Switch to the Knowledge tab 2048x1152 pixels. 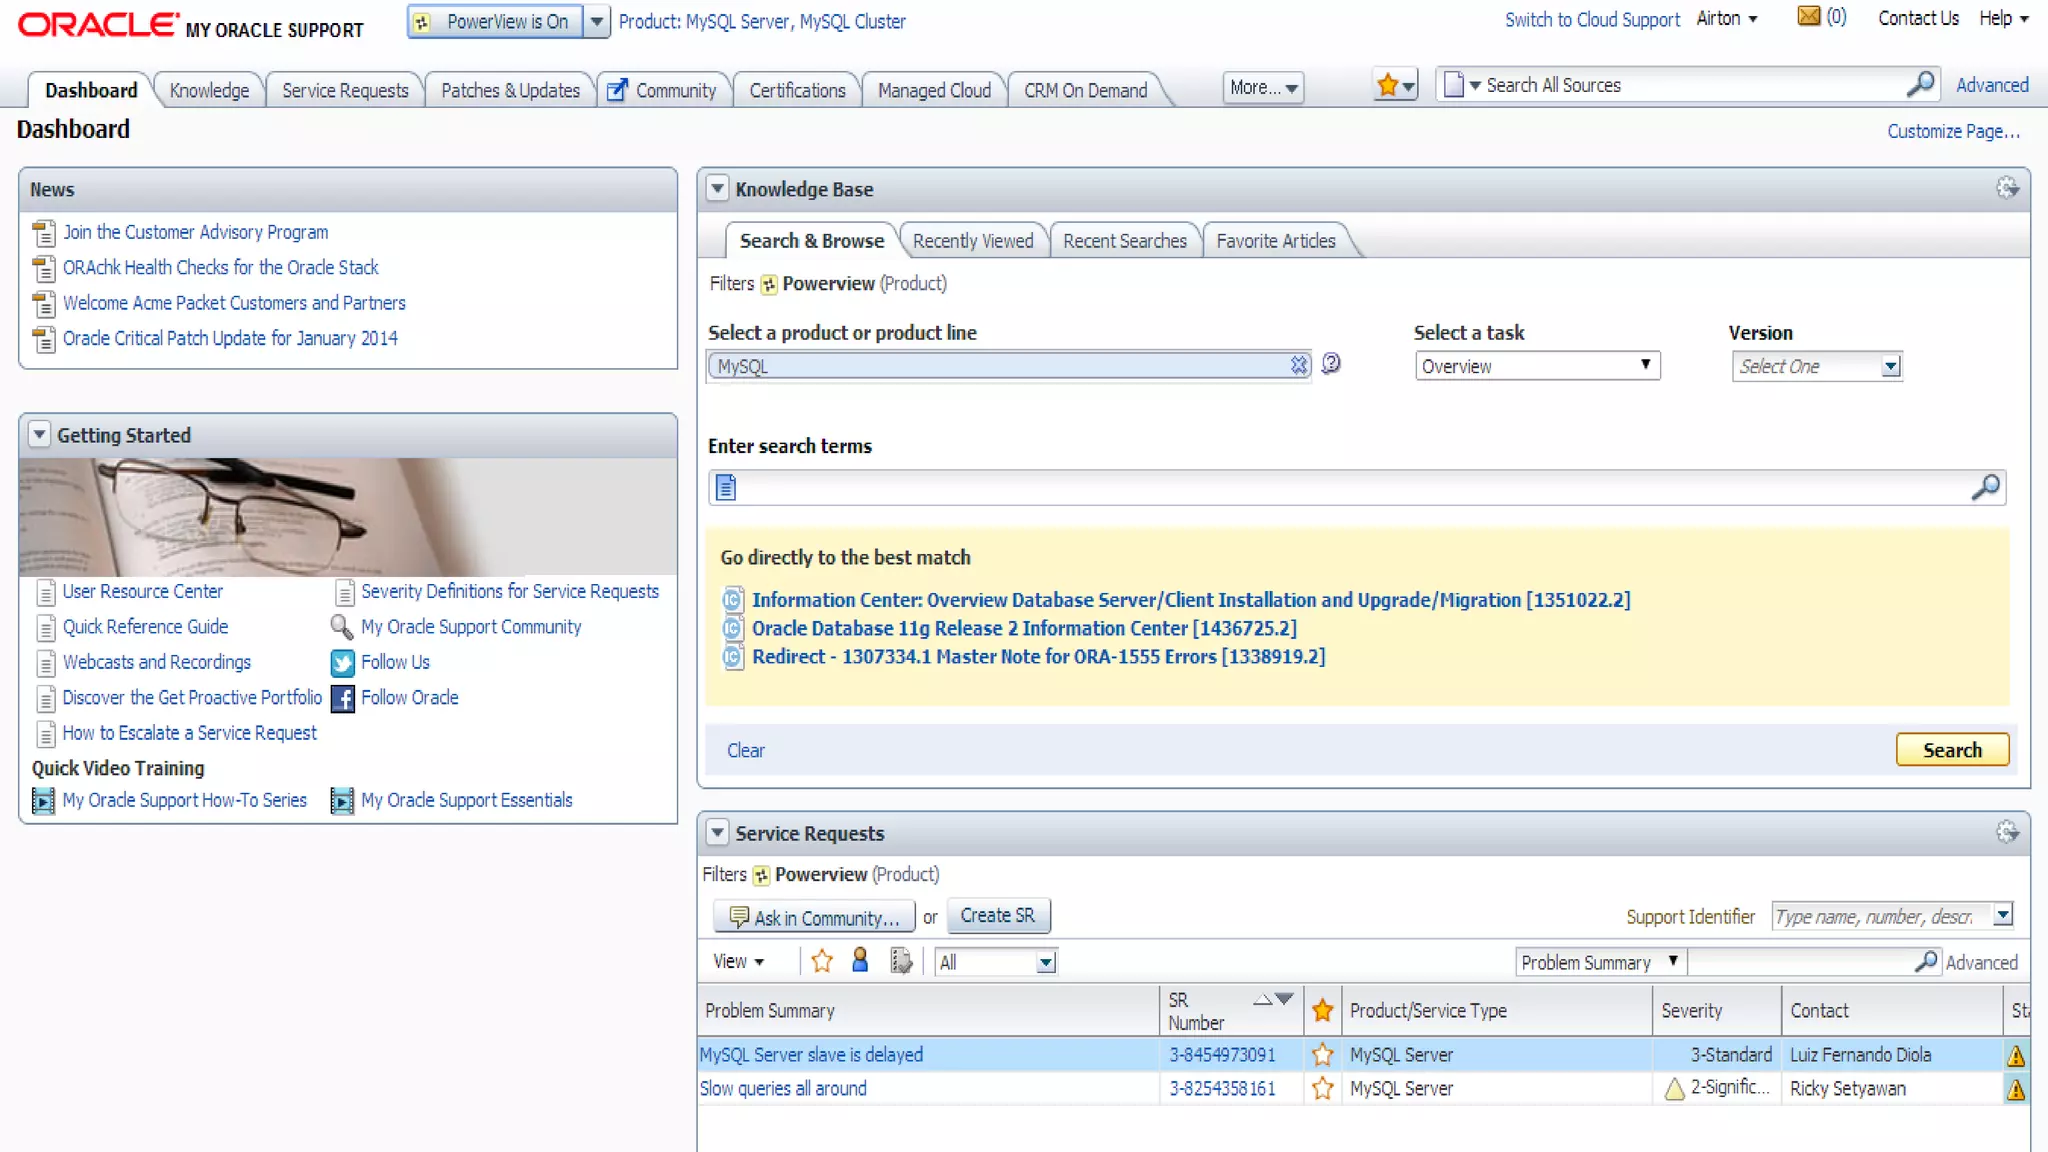click(209, 90)
